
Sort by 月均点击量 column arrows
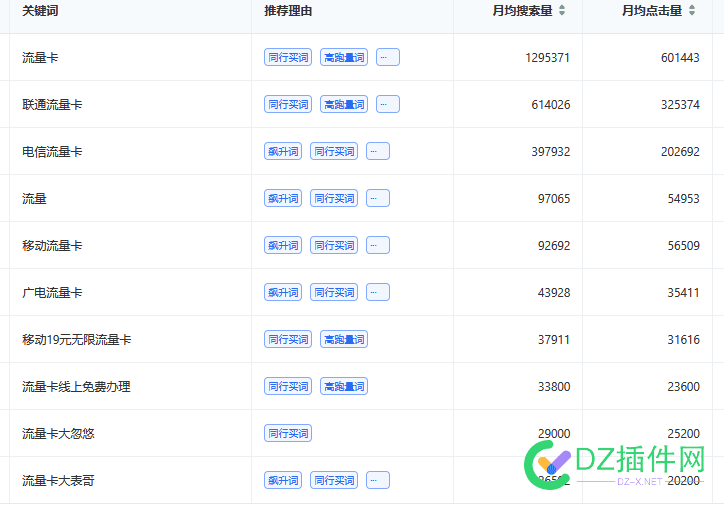point(692,10)
